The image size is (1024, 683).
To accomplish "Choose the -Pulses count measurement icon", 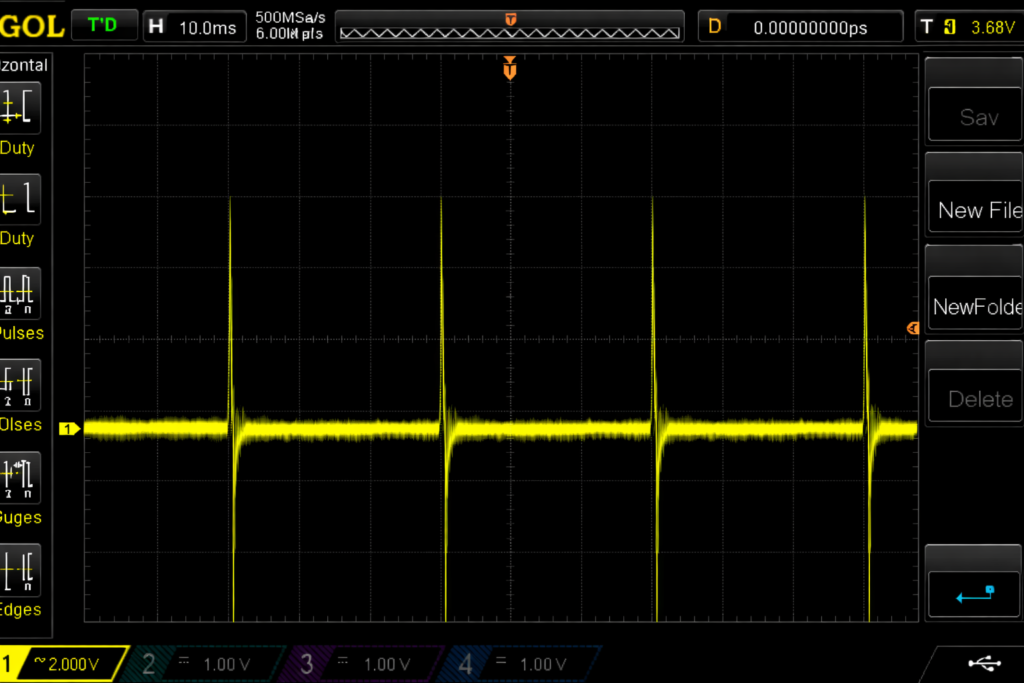I will (19, 384).
